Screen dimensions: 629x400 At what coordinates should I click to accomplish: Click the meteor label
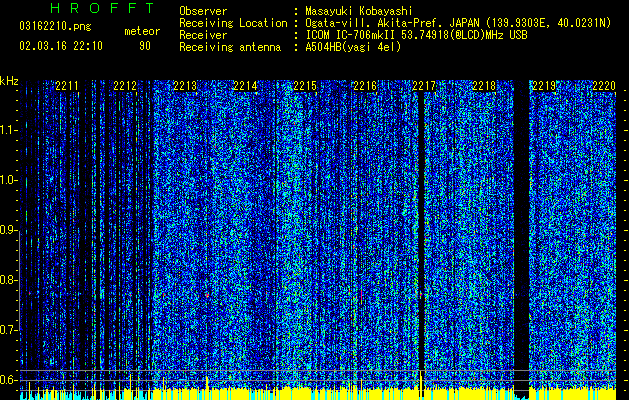point(142,31)
